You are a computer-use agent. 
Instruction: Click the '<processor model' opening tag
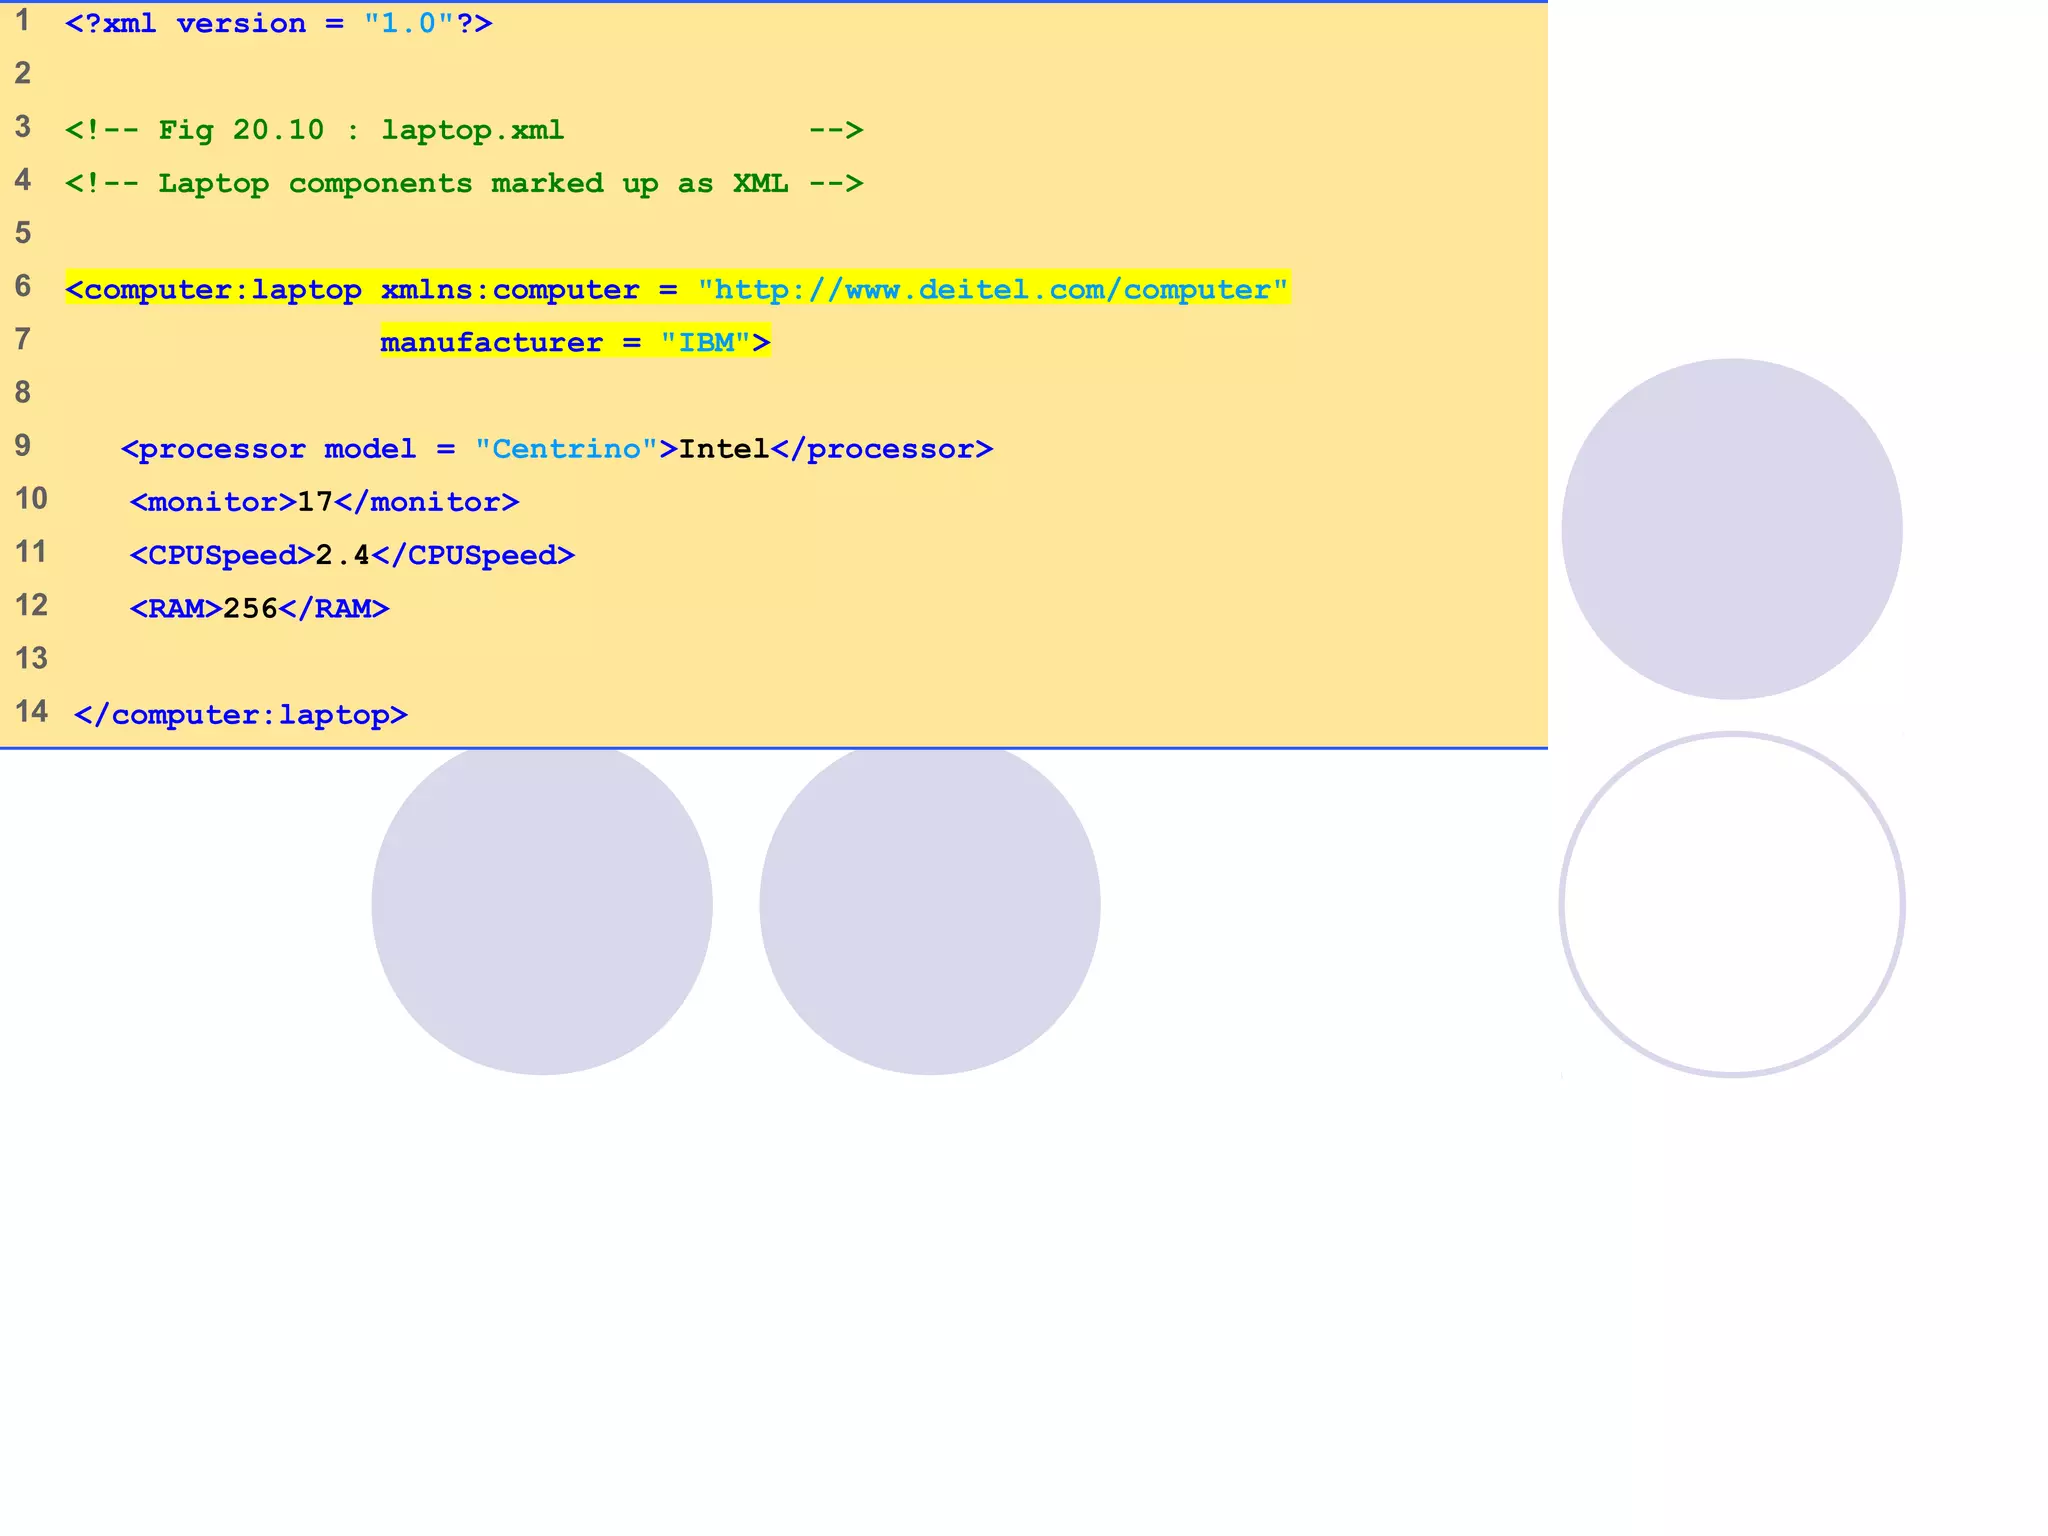coord(268,449)
